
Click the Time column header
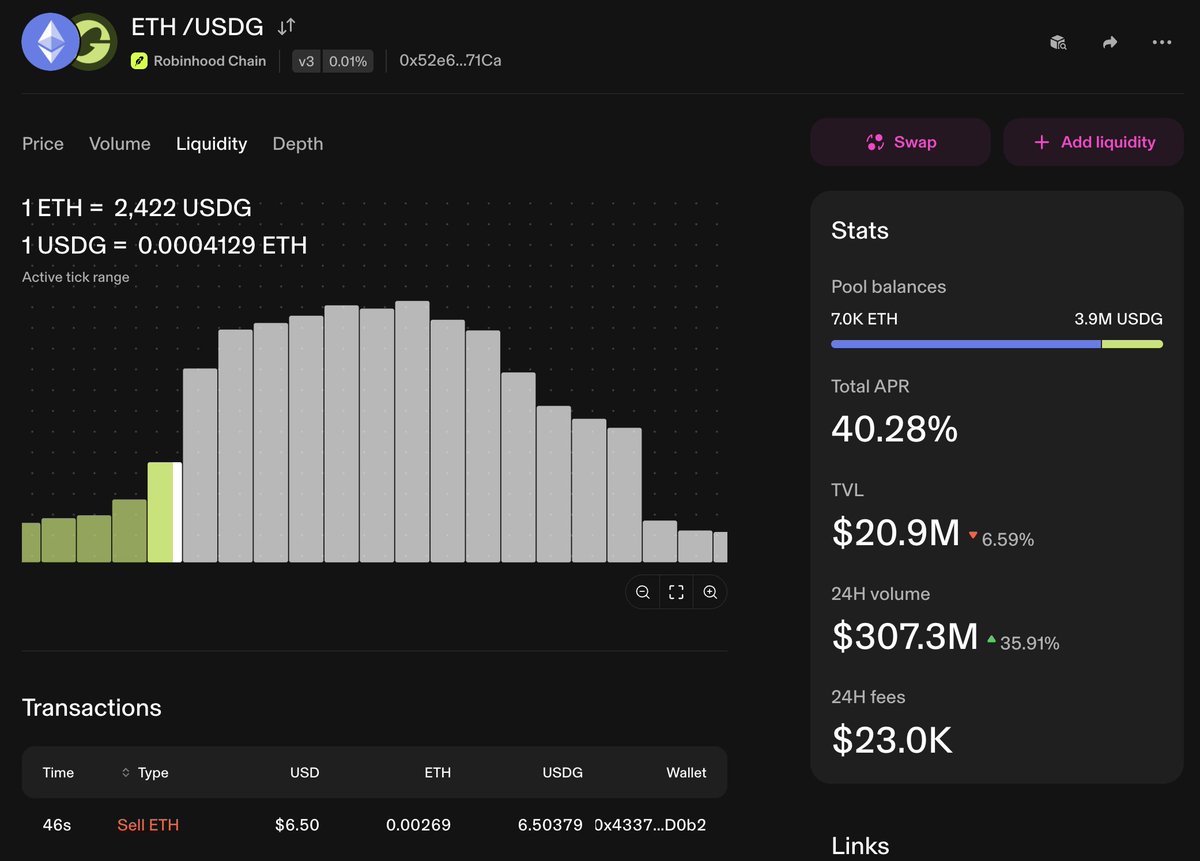point(58,773)
